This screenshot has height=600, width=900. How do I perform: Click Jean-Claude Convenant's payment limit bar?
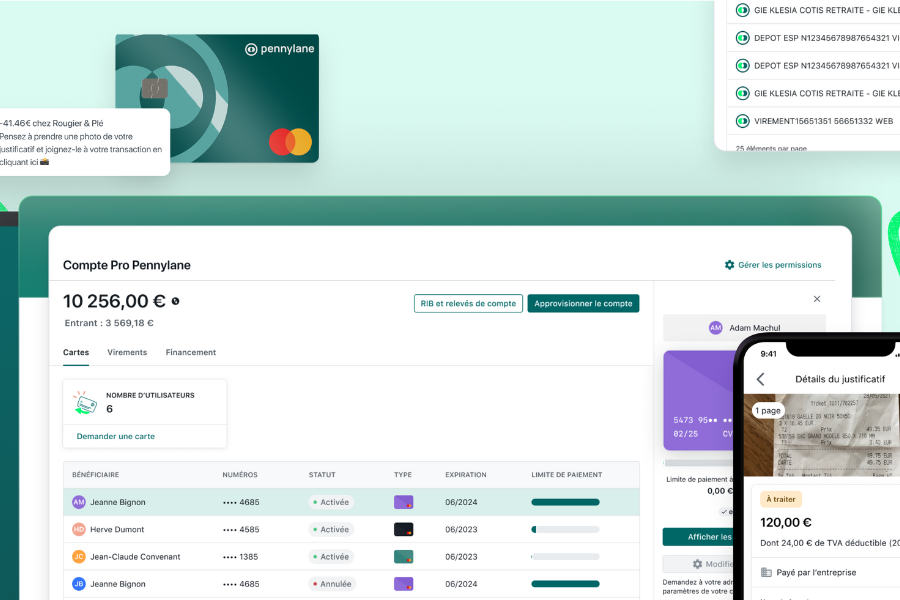coord(565,556)
